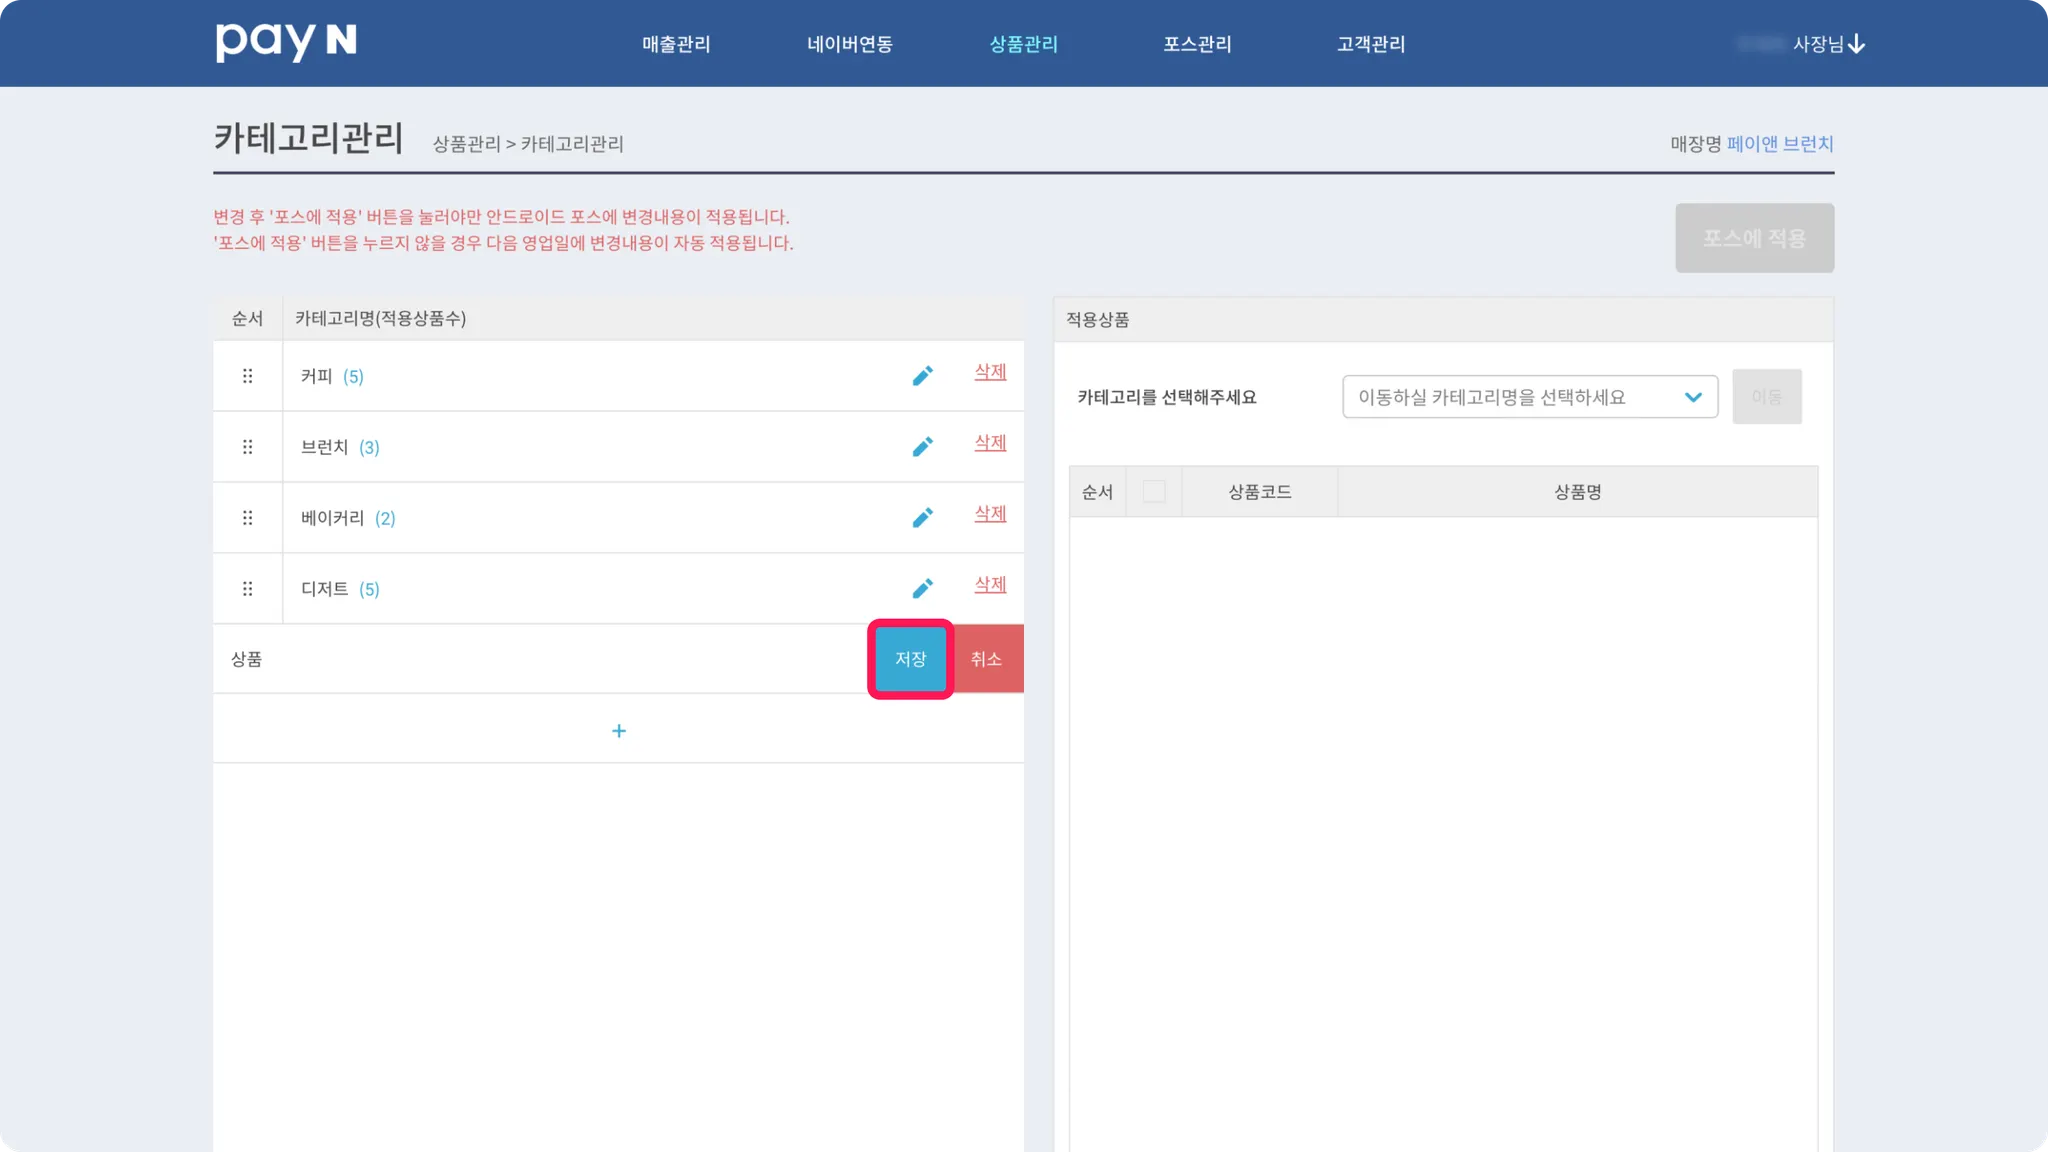Edit the 디저트 category with pencil icon
Screen dimensions: 2048x1152
point(922,589)
